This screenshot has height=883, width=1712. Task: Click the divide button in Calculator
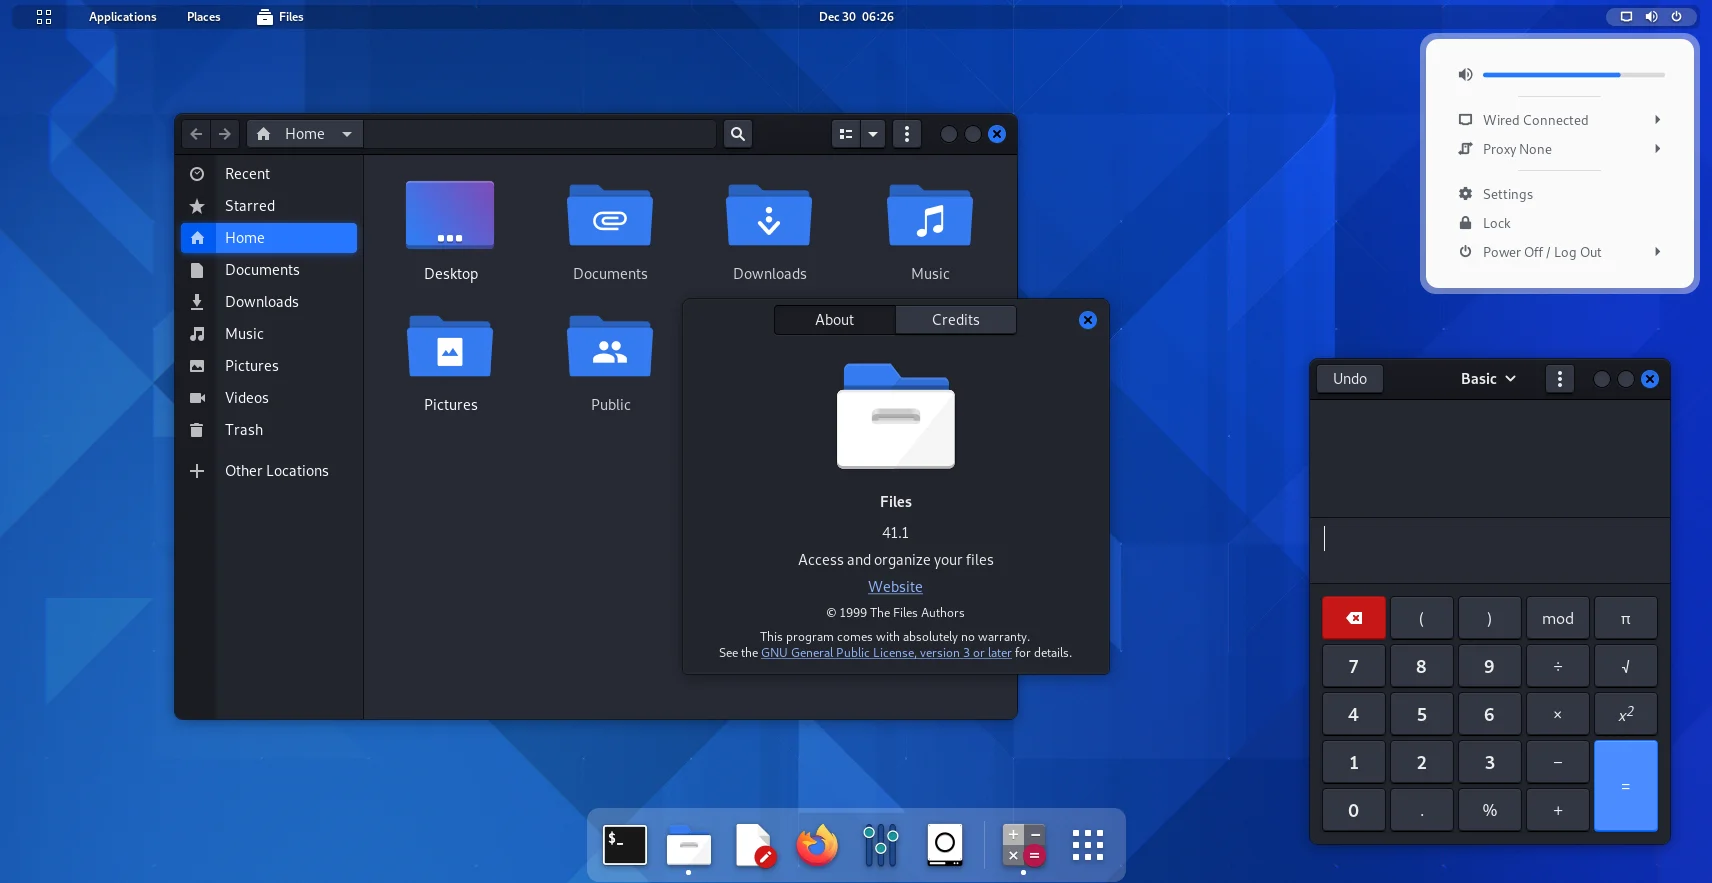point(1557,666)
